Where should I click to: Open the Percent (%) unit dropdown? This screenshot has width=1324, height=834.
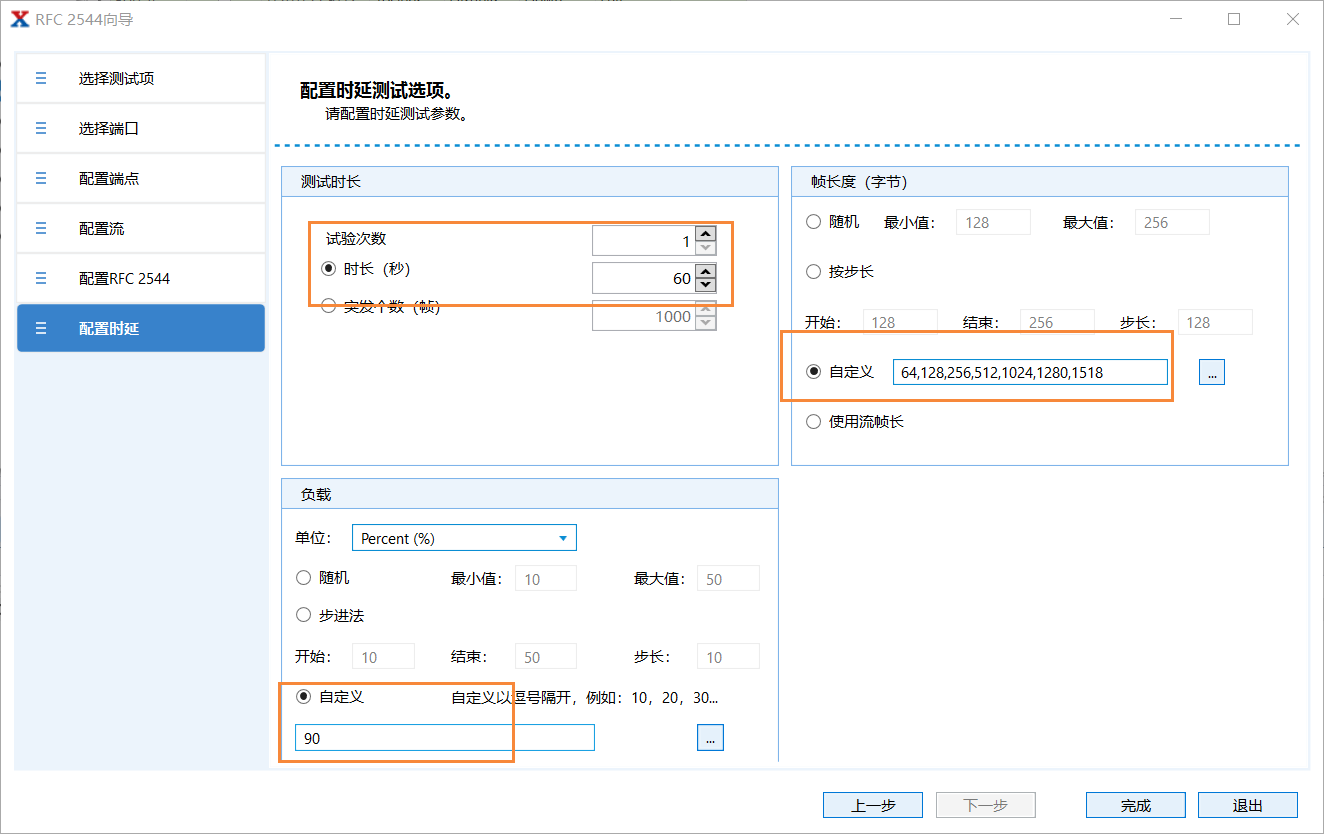click(464, 537)
